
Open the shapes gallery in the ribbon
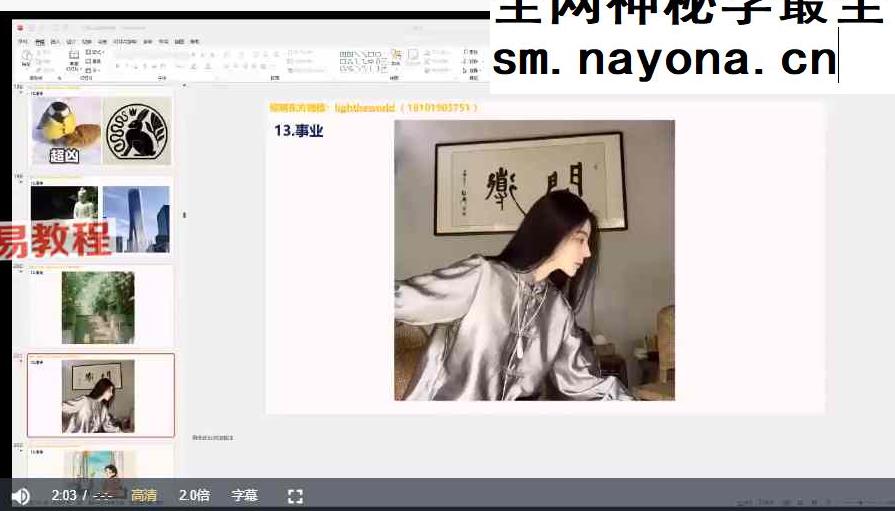coord(363,62)
